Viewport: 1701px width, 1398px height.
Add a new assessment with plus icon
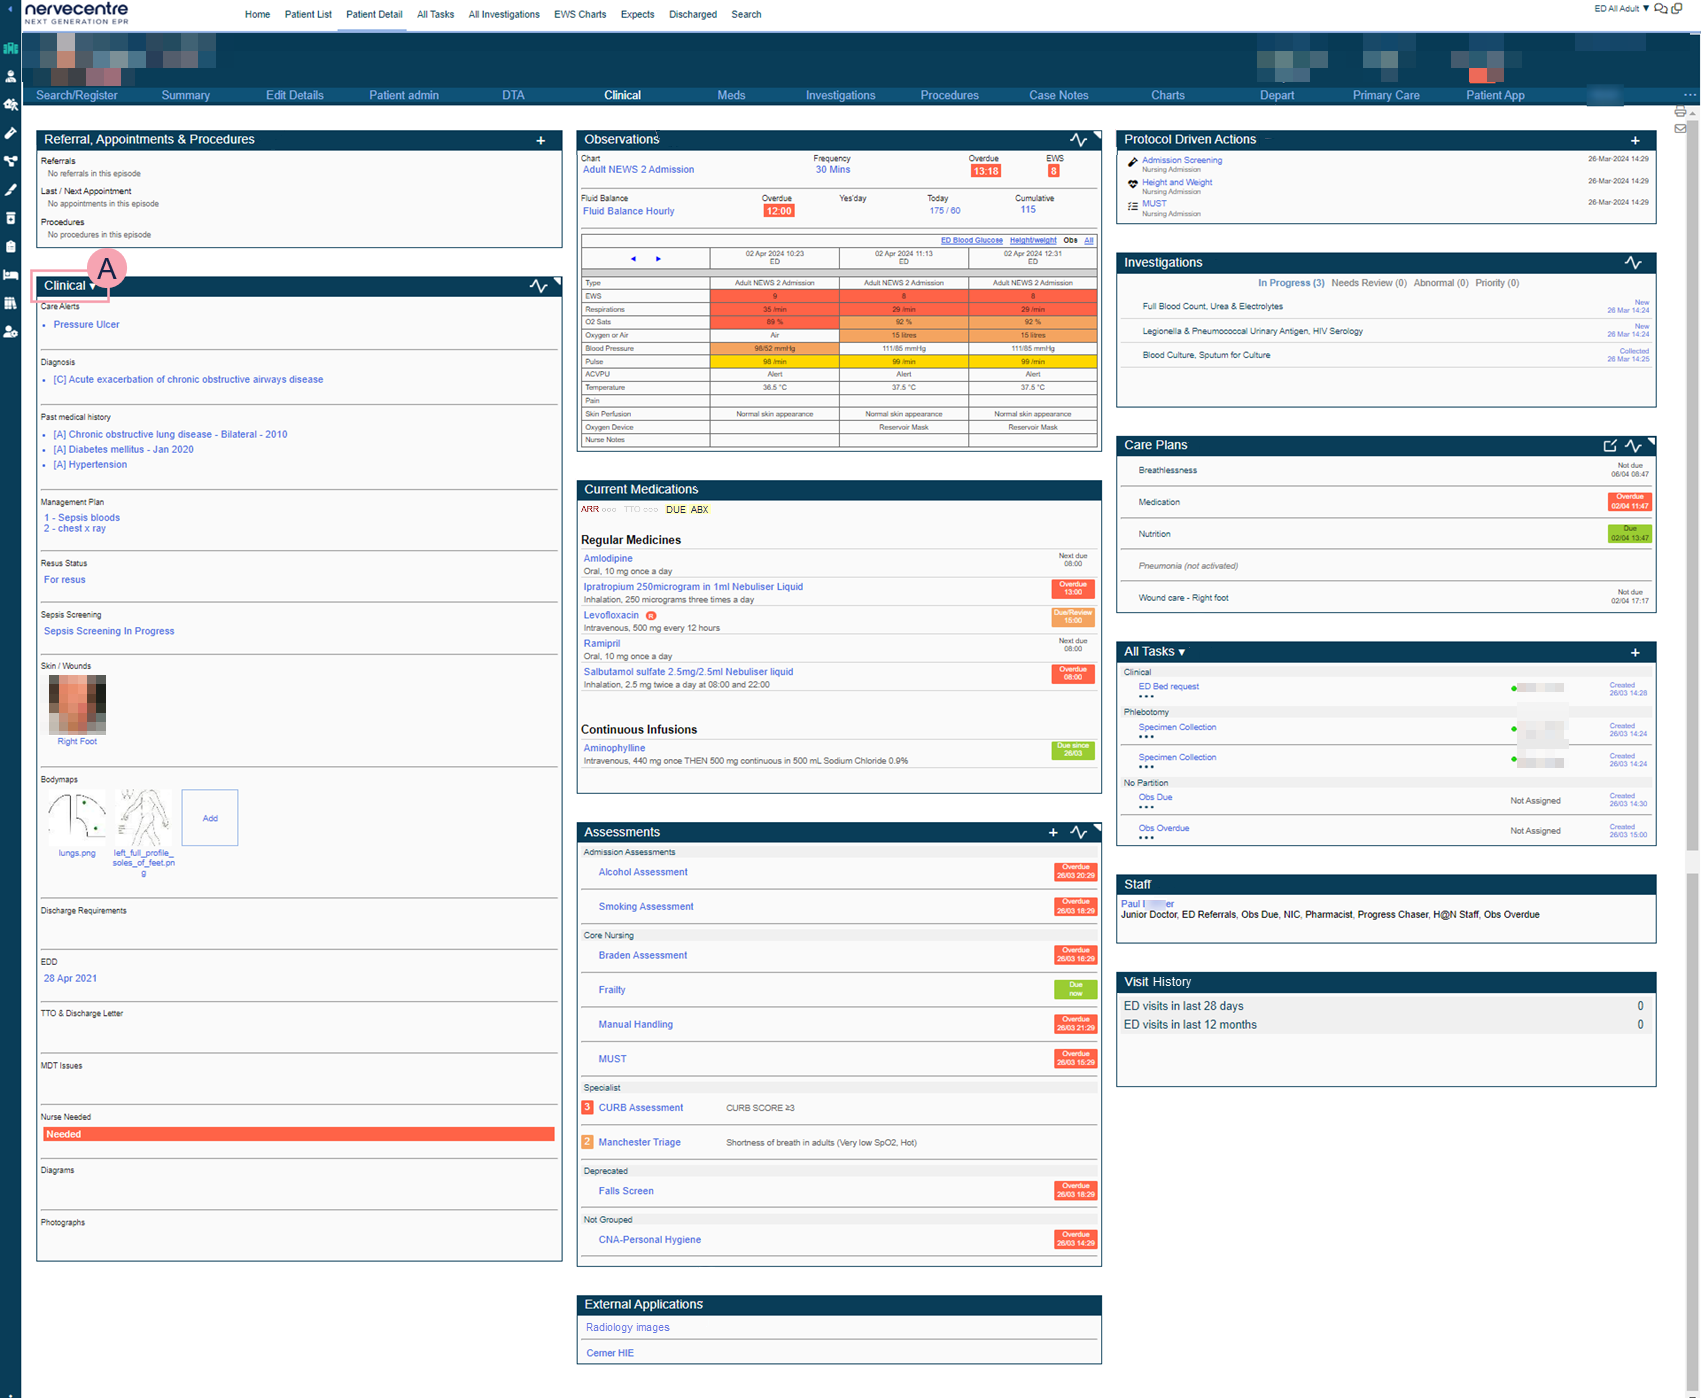tap(1053, 832)
